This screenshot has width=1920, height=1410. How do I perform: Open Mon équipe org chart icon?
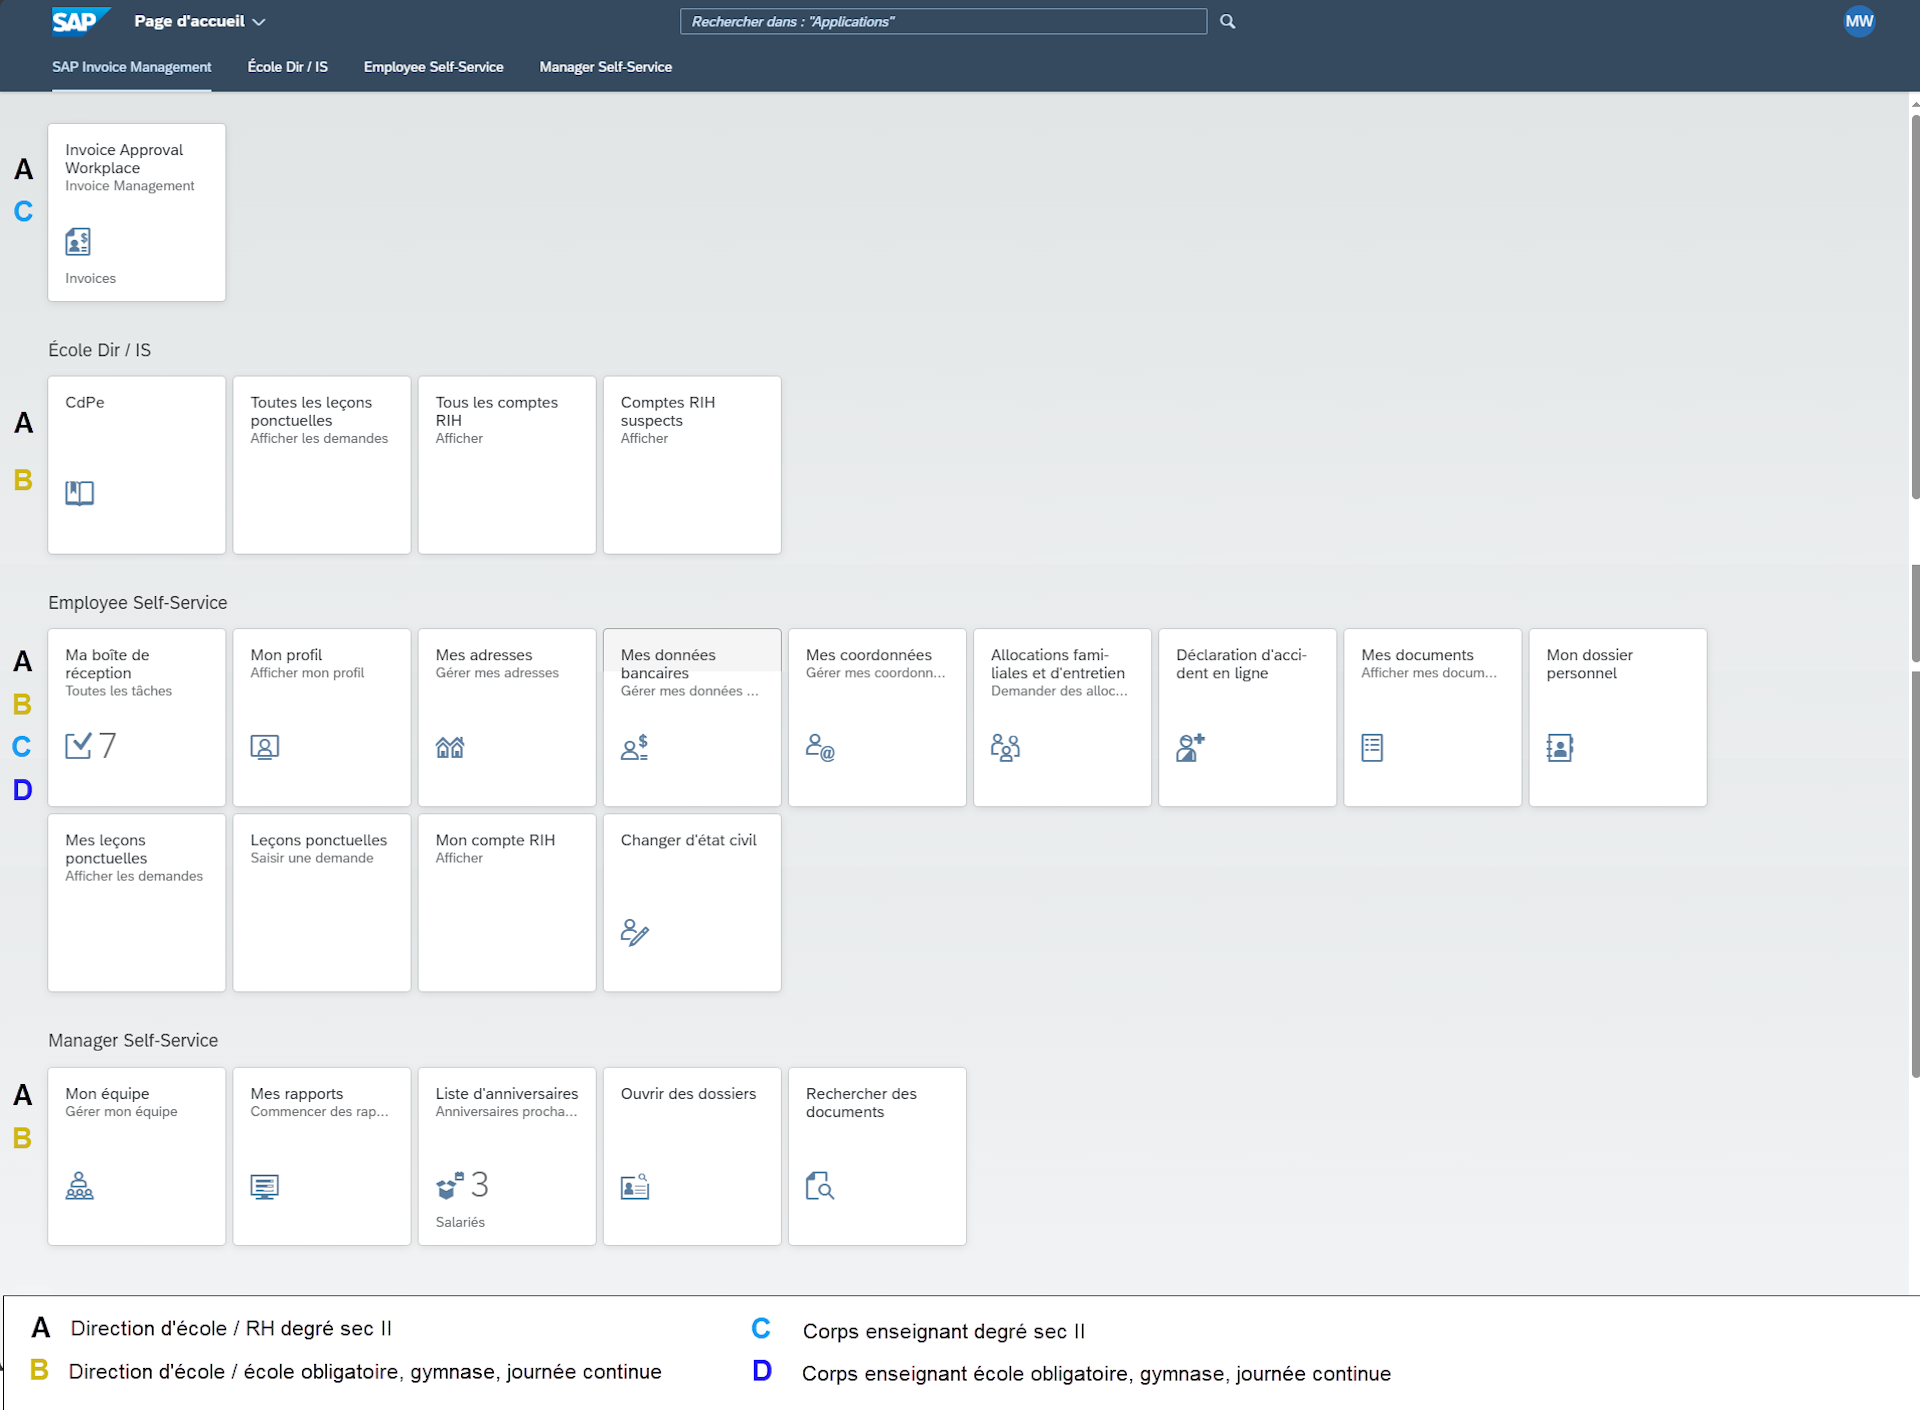pyautogui.click(x=80, y=1186)
